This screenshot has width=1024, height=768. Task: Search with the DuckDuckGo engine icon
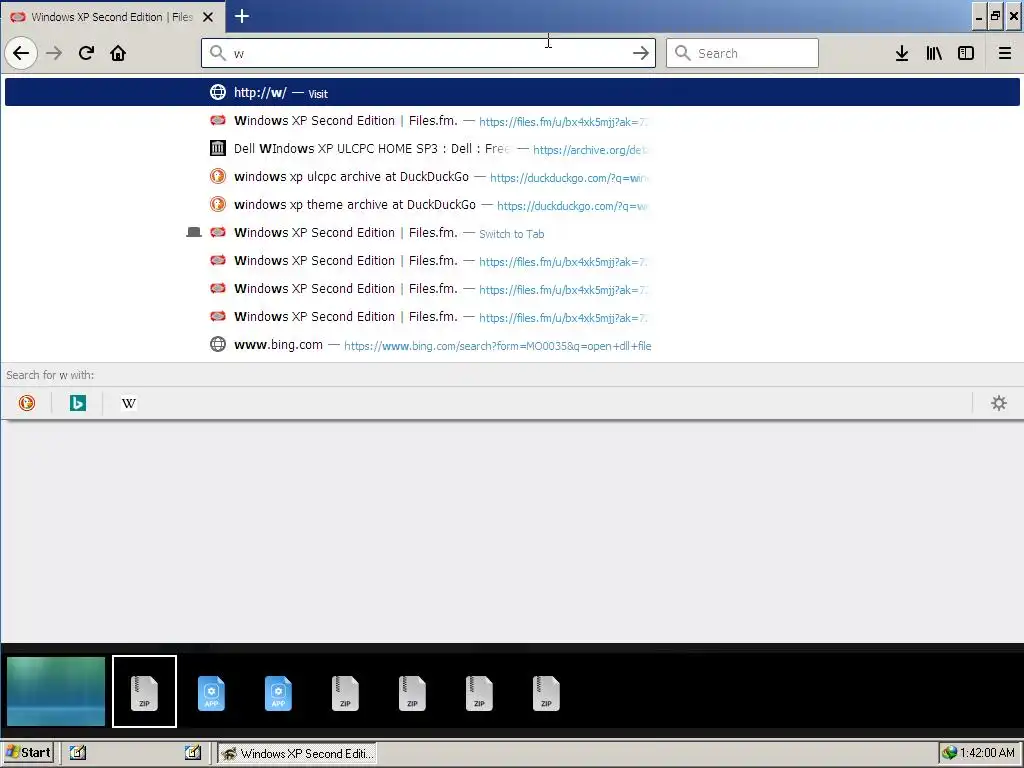[x=27, y=403]
